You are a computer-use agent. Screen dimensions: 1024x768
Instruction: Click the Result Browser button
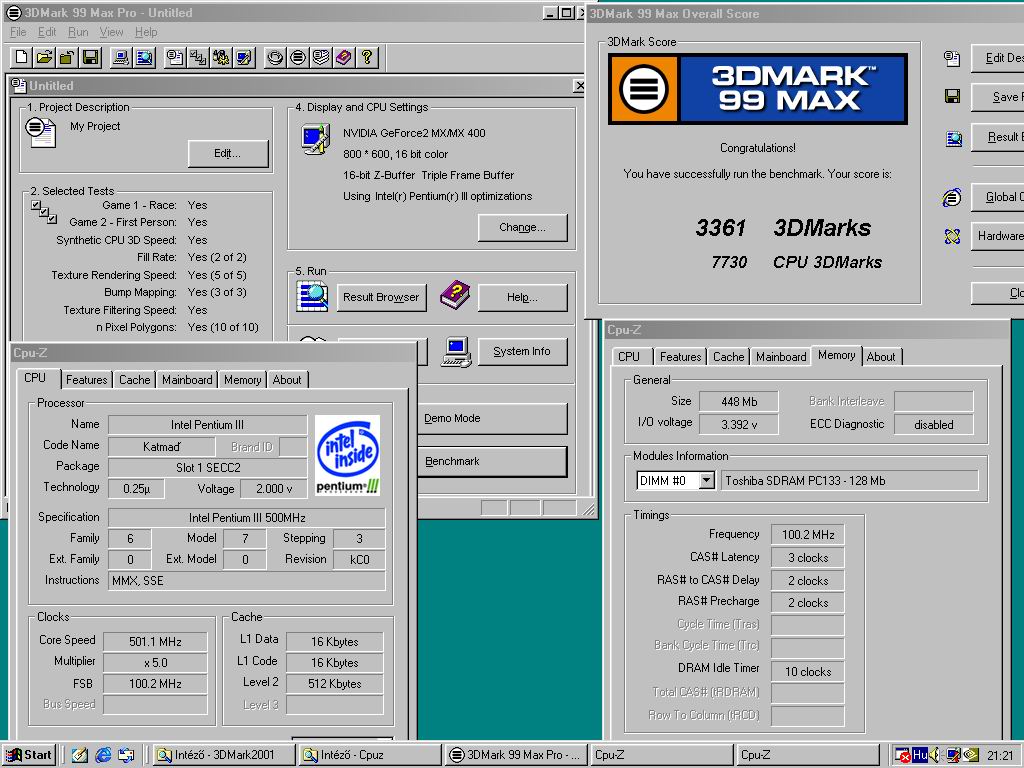click(x=381, y=297)
